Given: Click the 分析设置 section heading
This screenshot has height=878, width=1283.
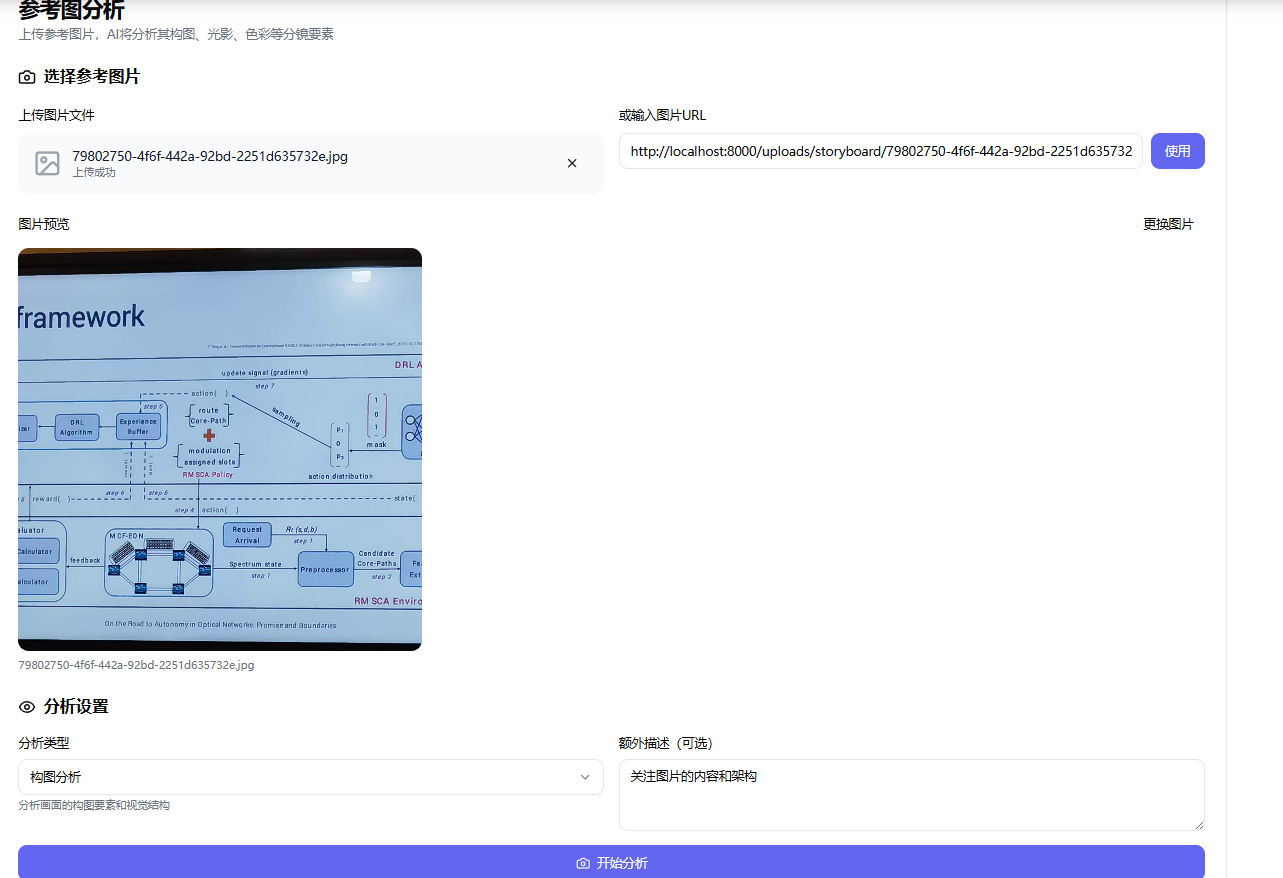Looking at the screenshot, I should pyautogui.click(x=76, y=707).
